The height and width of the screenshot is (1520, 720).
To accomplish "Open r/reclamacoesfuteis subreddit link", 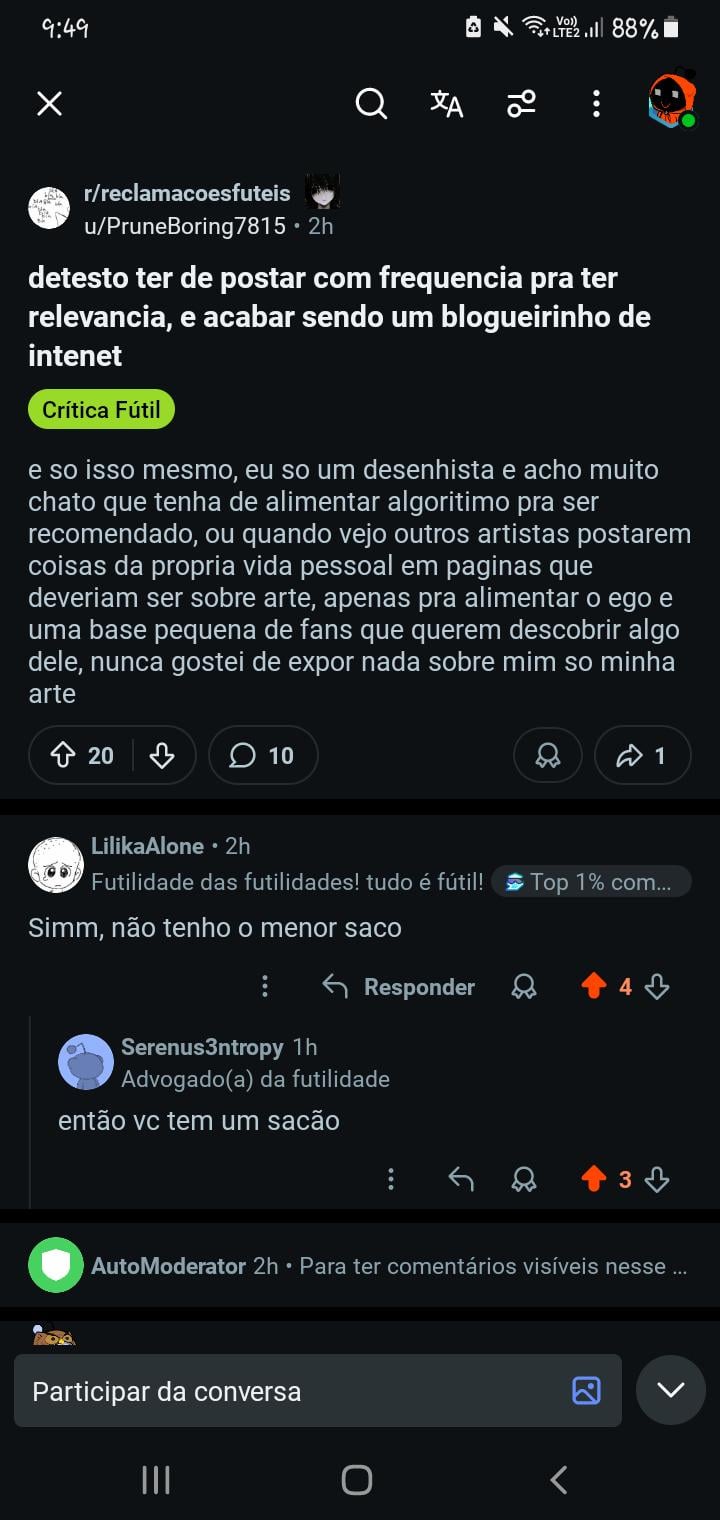I will 187,193.
